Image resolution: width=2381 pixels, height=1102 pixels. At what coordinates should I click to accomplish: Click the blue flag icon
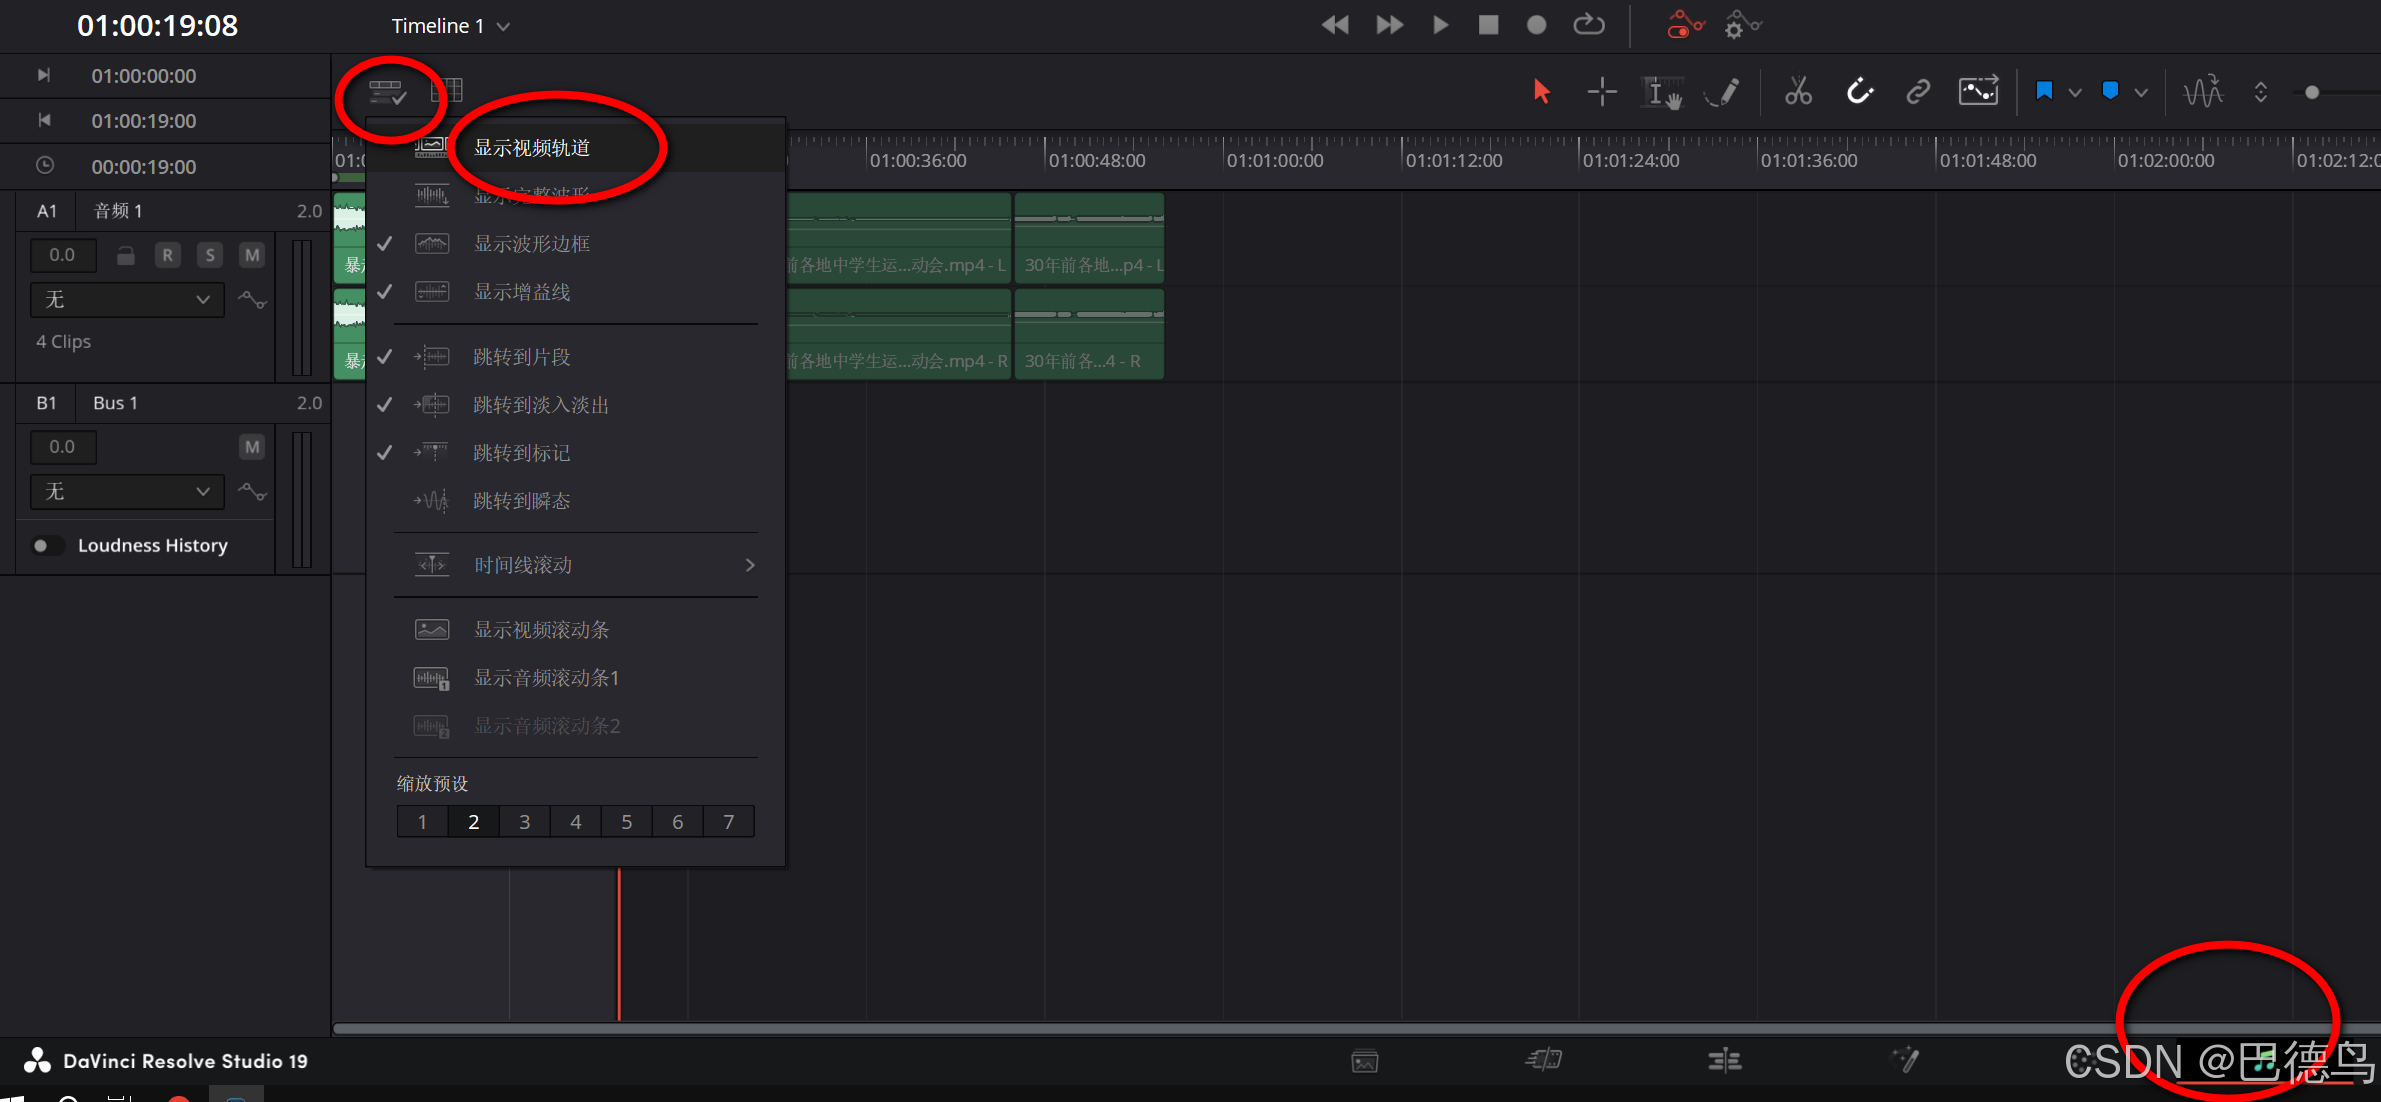tap(2044, 92)
